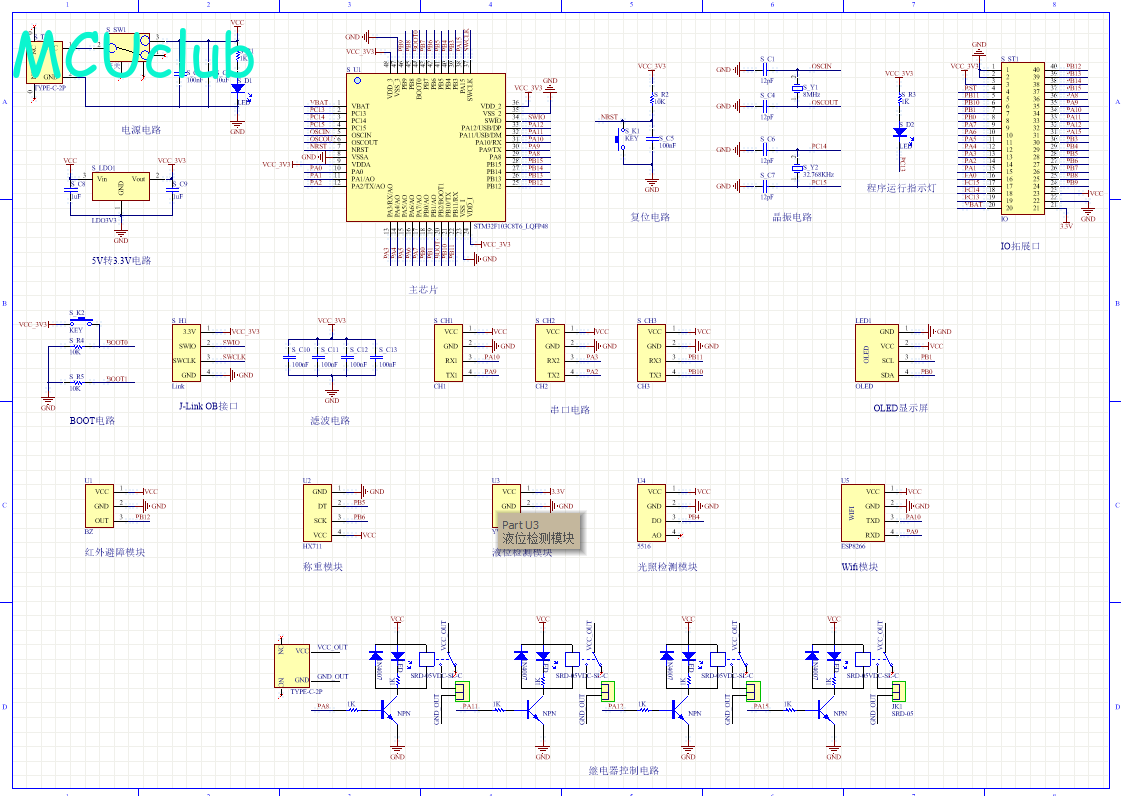Select the 32.768KHz crystal S_Y2
Image resolution: width=1121 pixels, height=796 pixels.
pos(797,168)
